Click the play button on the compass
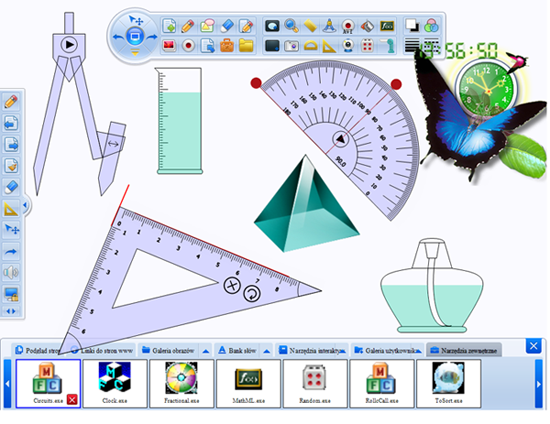 69,45
